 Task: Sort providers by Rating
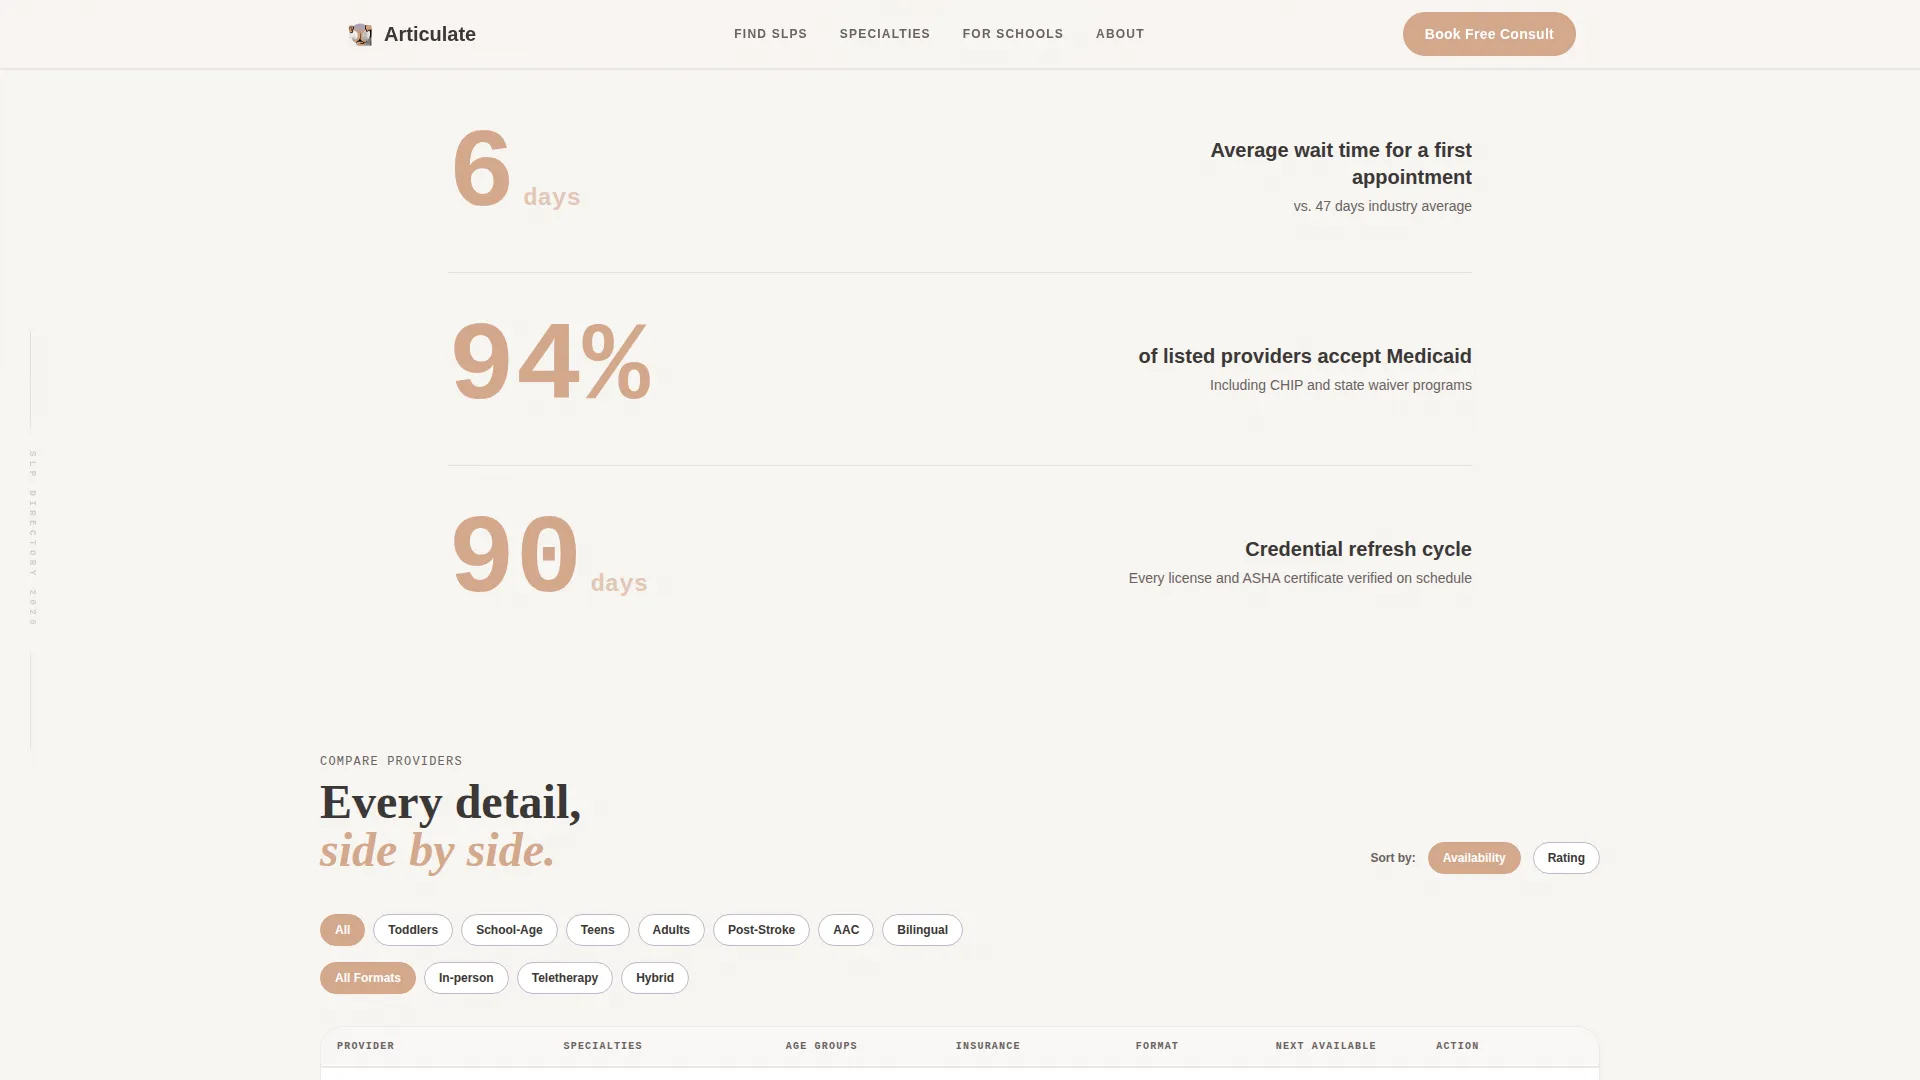click(x=1566, y=858)
